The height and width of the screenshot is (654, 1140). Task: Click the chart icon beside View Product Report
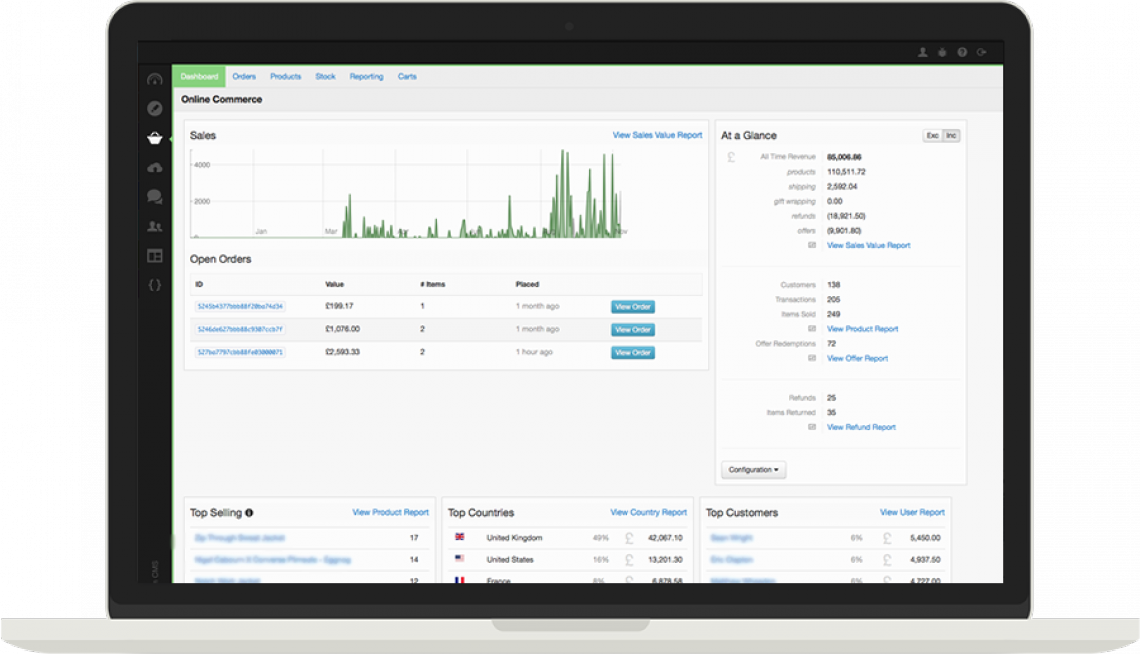tap(812, 328)
